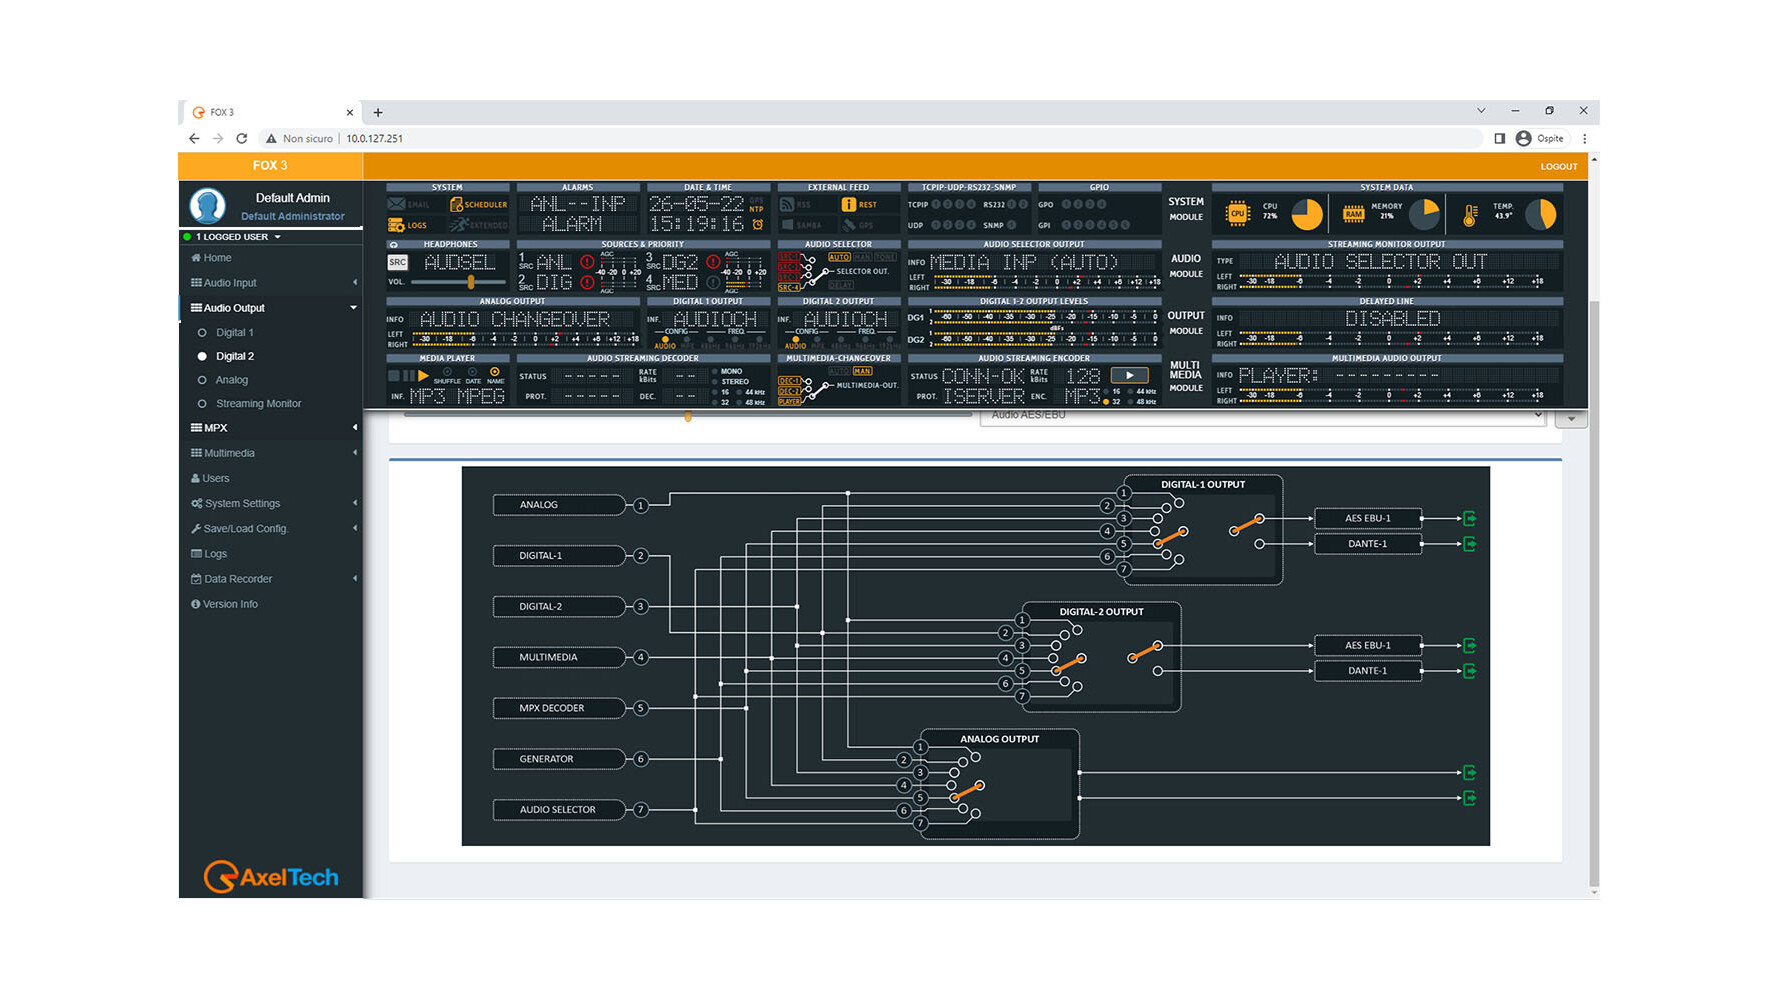This screenshot has height=1000, width=1777.
Task: Enable AUTO mode in Audio Selector
Action: tap(839, 257)
